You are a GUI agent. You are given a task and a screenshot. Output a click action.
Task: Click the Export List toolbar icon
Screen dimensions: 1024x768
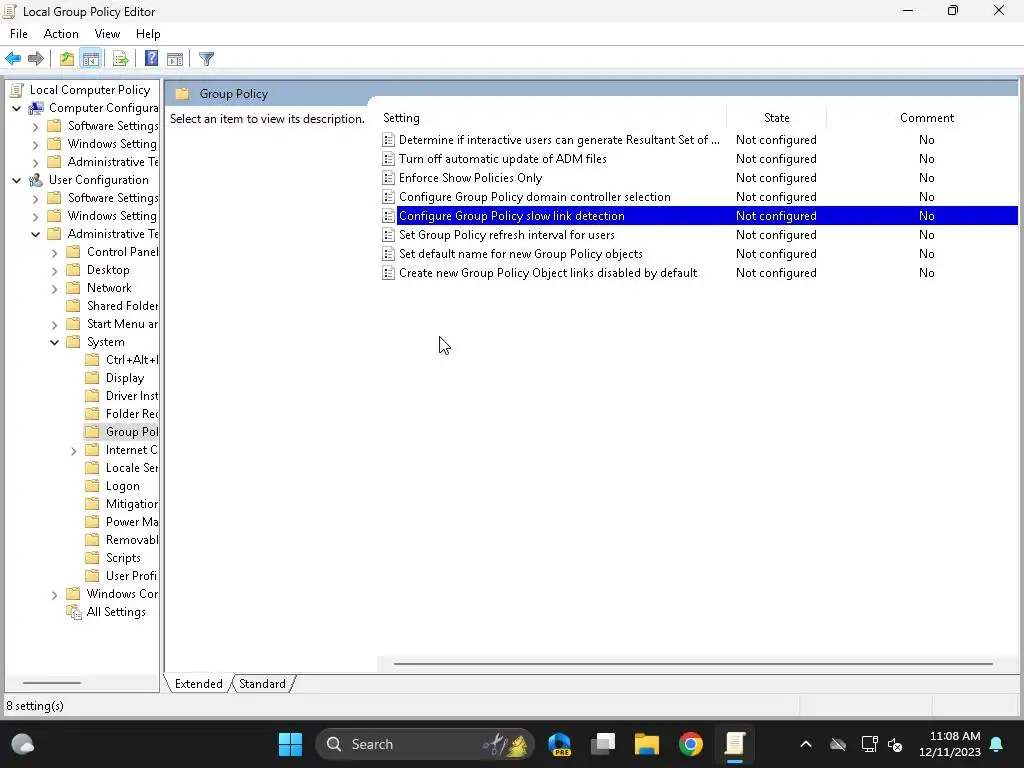(x=121, y=59)
